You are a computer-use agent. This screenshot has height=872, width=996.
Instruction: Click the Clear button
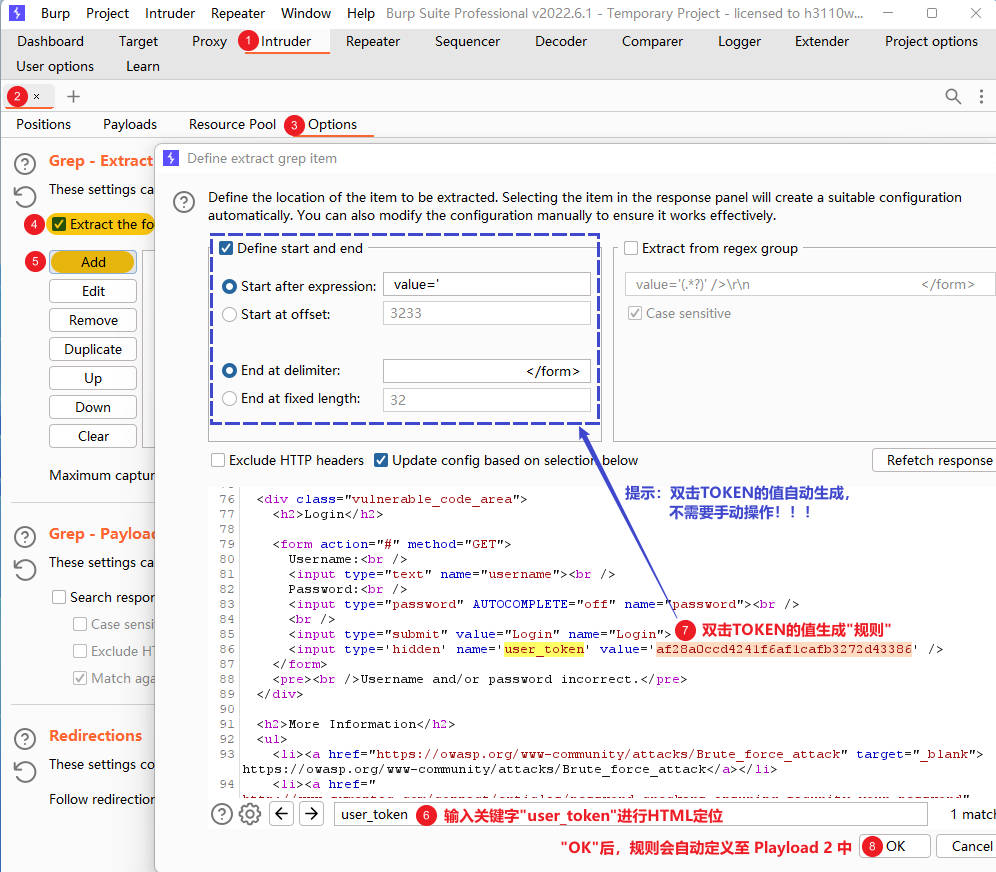point(93,436)
